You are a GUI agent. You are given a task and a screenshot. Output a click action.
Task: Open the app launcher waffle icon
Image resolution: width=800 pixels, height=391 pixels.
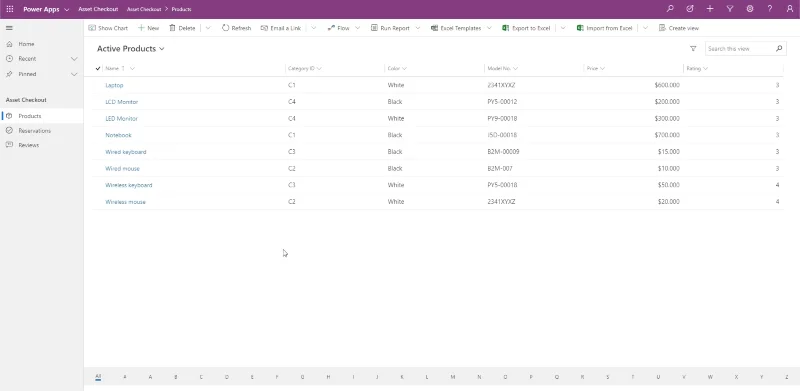(10, 9)
